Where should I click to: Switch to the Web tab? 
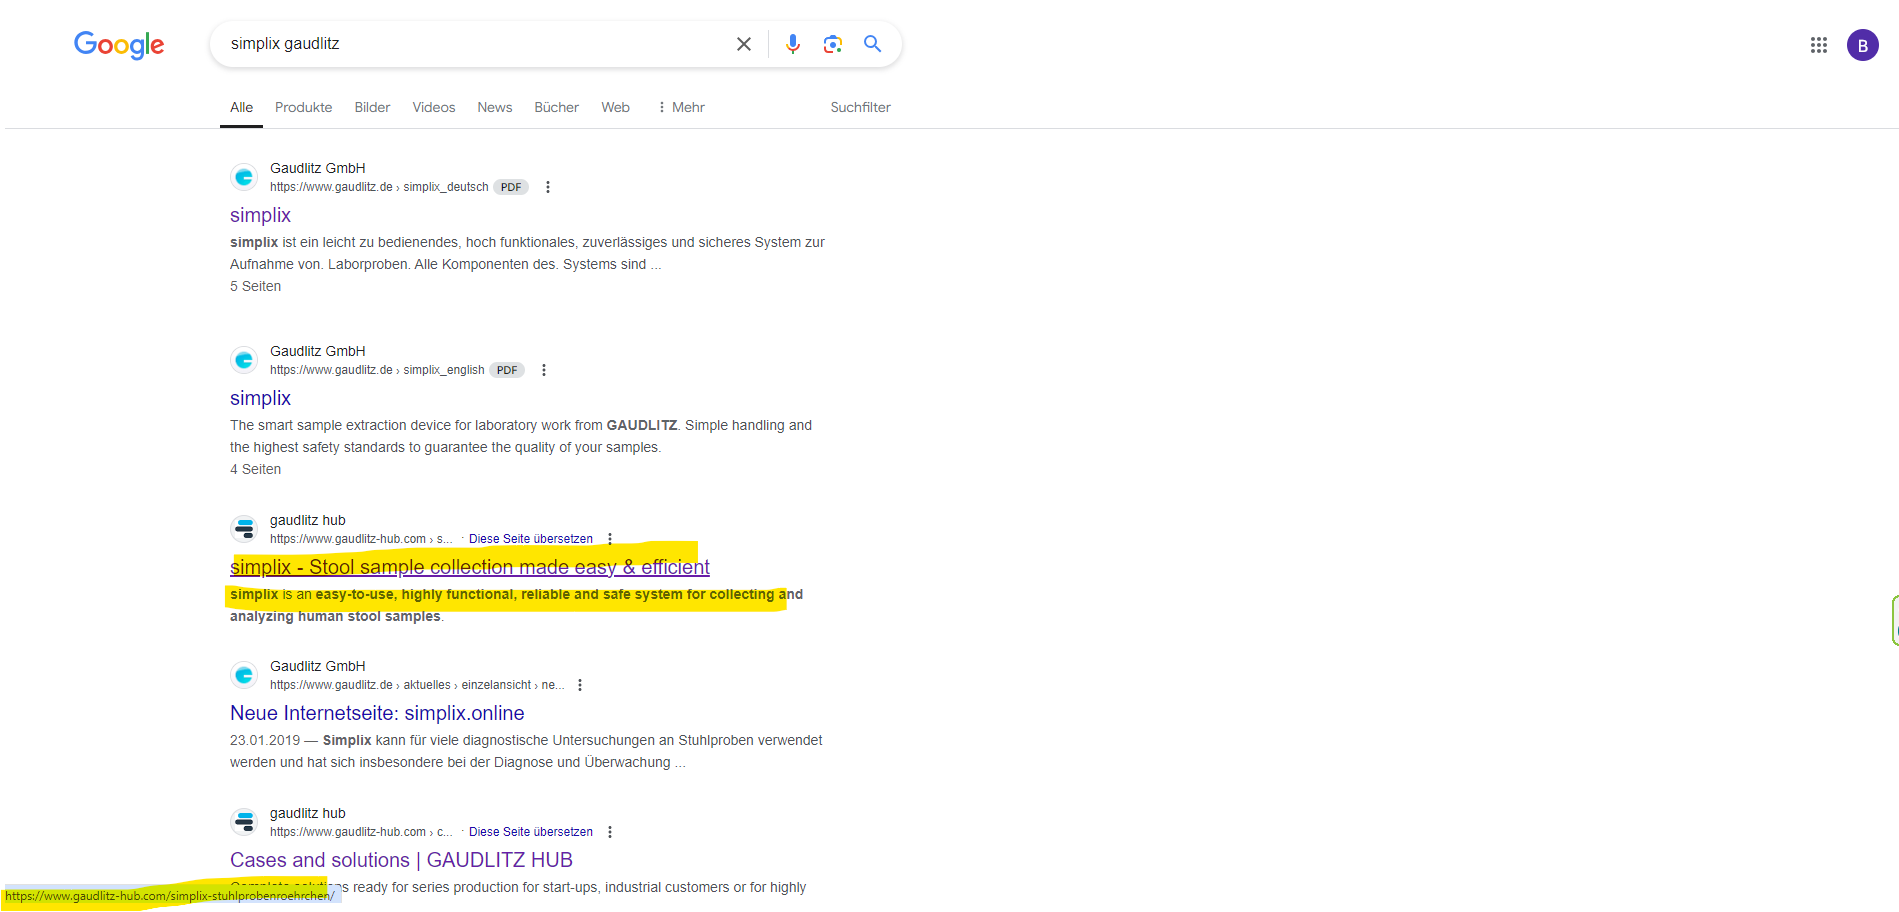point(616,107)
